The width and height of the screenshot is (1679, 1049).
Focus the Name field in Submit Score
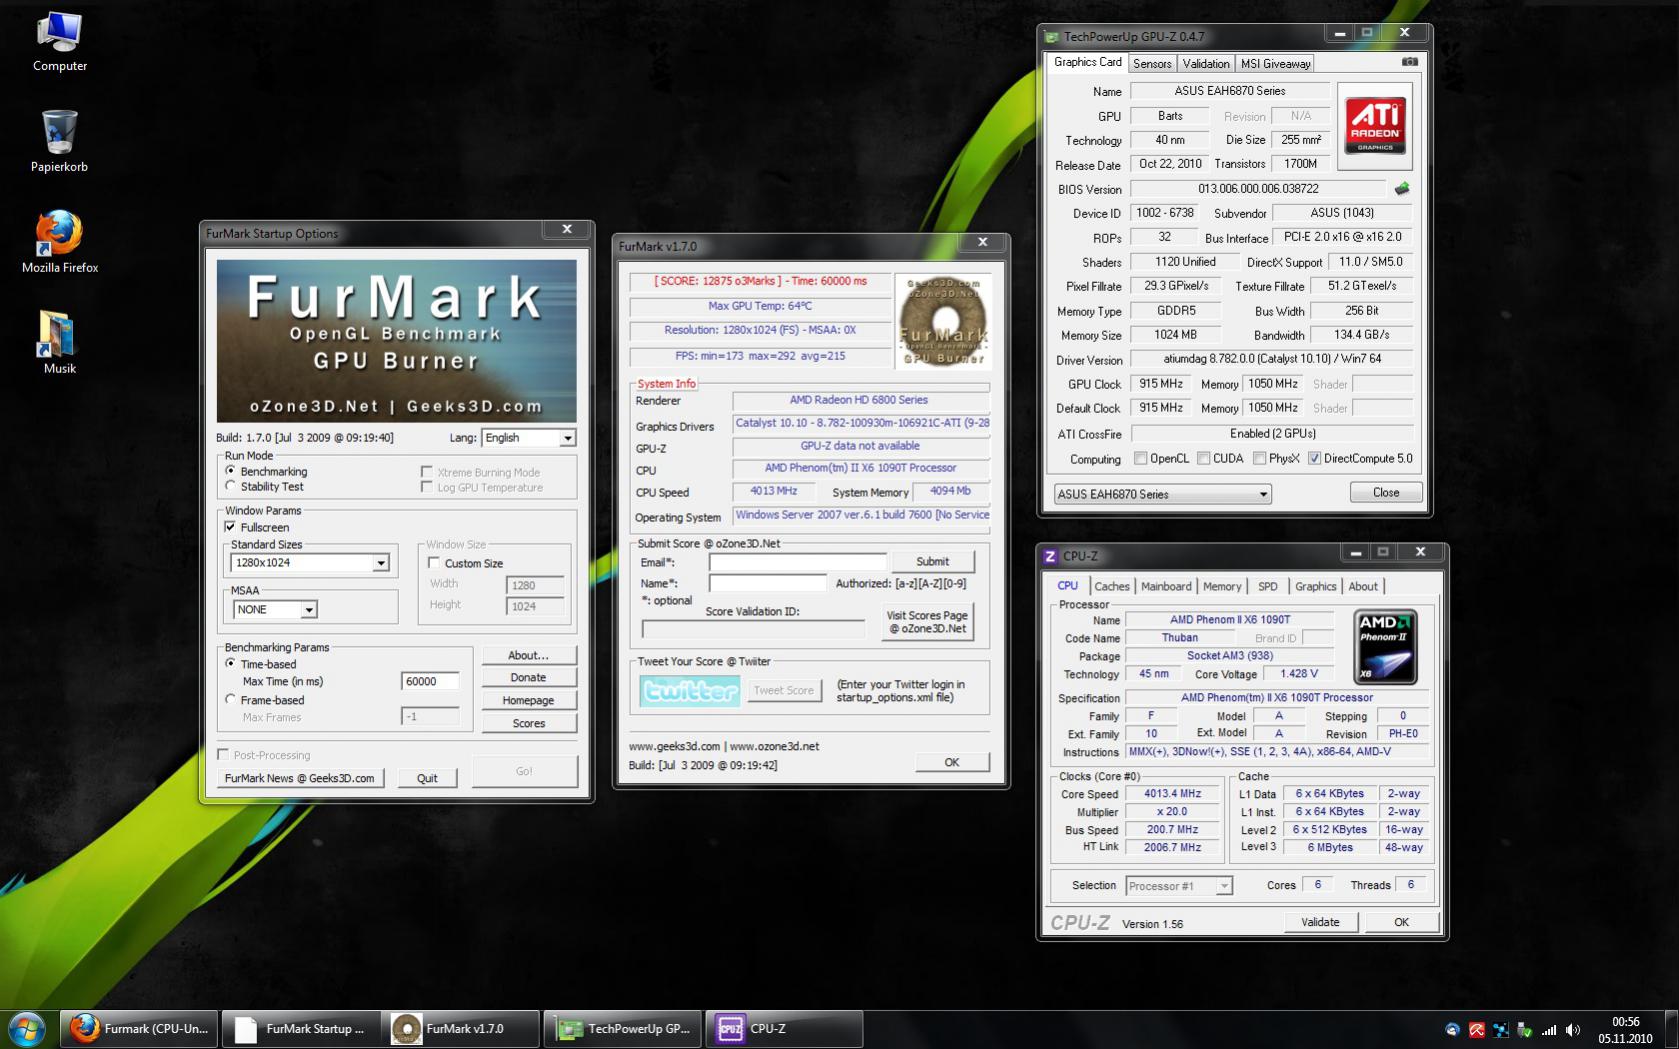tap(767, 583)
